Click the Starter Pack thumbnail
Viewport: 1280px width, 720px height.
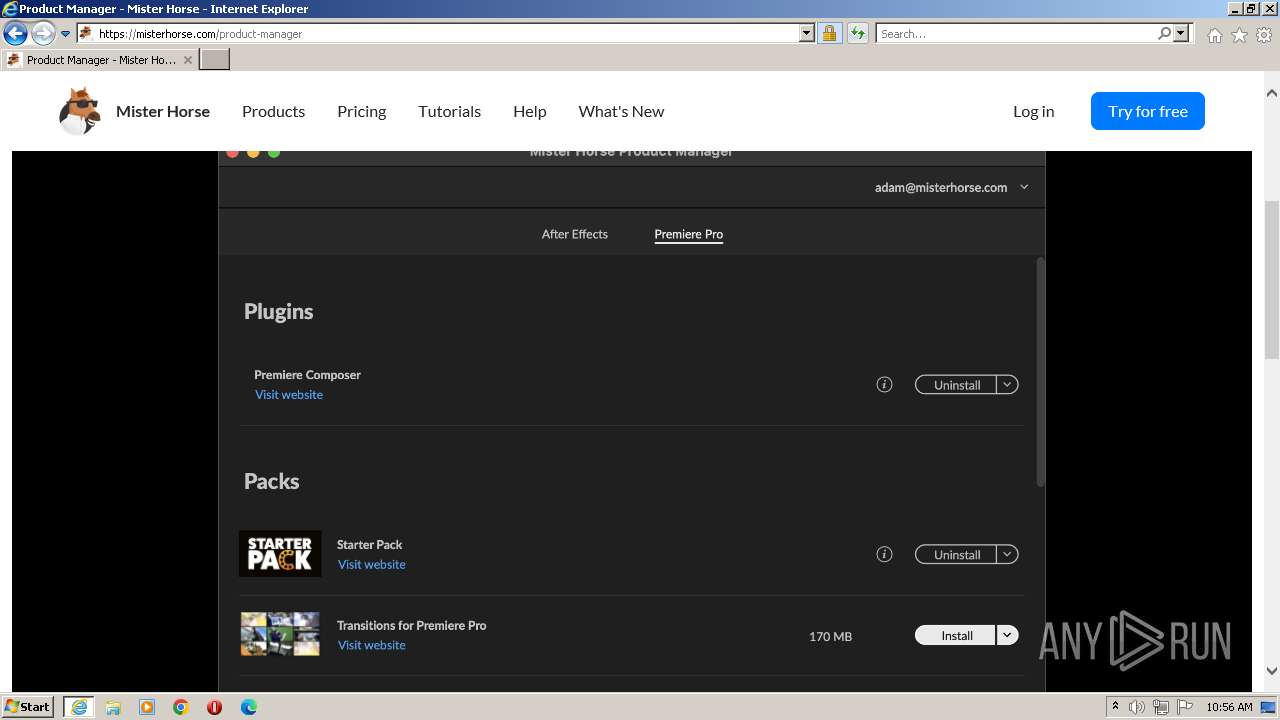(280, 554)
